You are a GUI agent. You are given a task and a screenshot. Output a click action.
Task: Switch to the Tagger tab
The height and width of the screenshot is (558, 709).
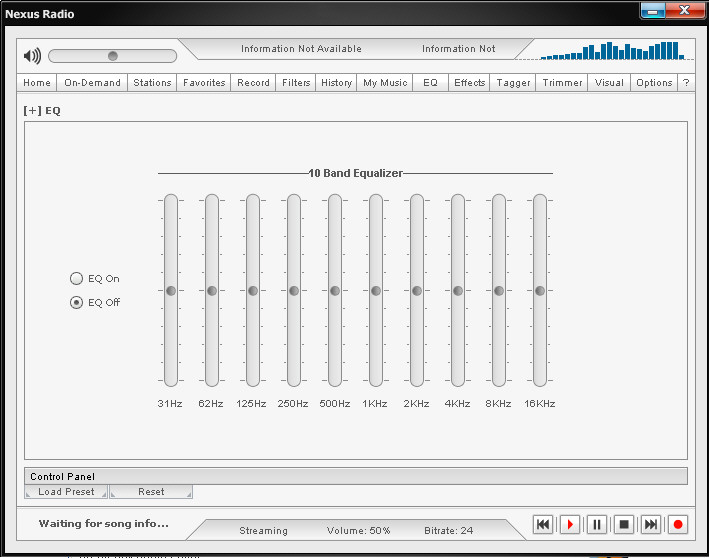click(x=513, y=83)
